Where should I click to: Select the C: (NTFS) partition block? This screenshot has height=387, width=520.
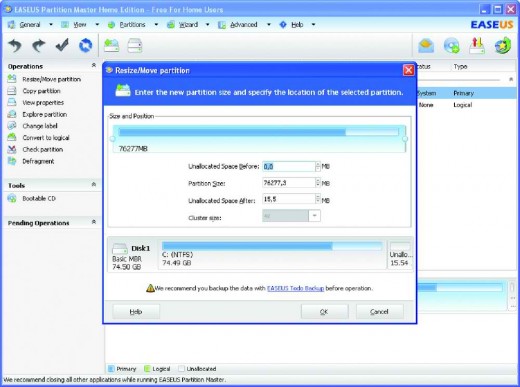click(x=272, y=255)
